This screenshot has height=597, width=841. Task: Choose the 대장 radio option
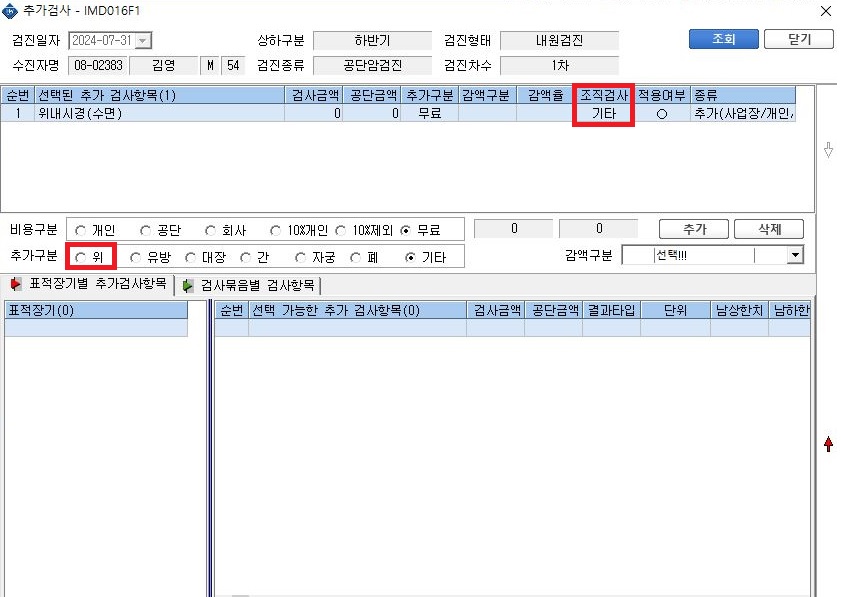click(x=190, y=258)
